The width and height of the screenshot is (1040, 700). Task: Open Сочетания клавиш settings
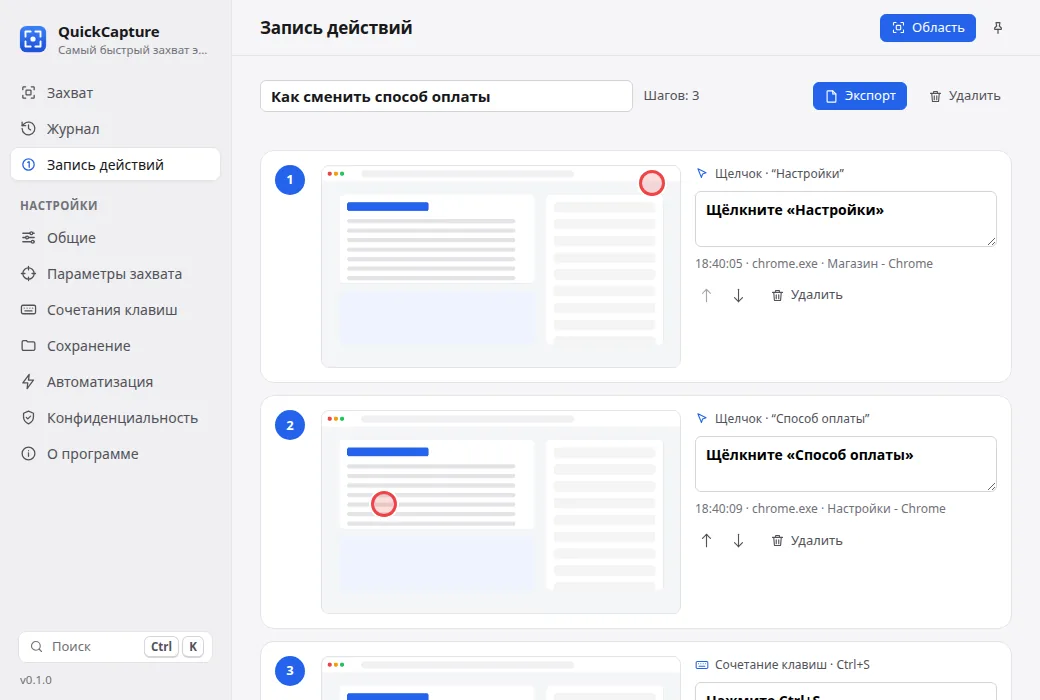click(115, 310)
